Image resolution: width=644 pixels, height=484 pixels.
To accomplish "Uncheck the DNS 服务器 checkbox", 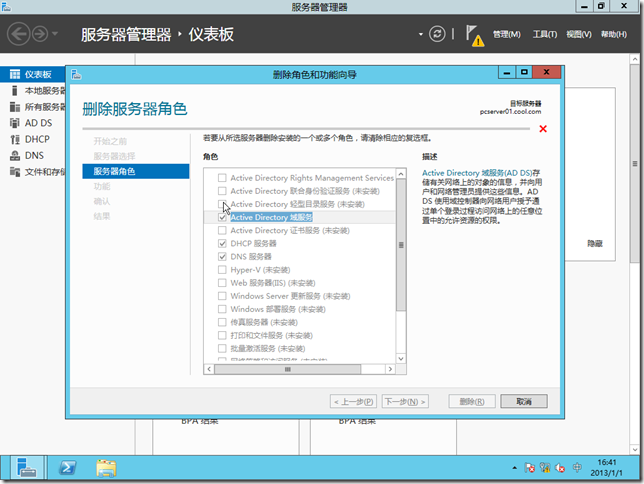I will (x=222, y=257).
